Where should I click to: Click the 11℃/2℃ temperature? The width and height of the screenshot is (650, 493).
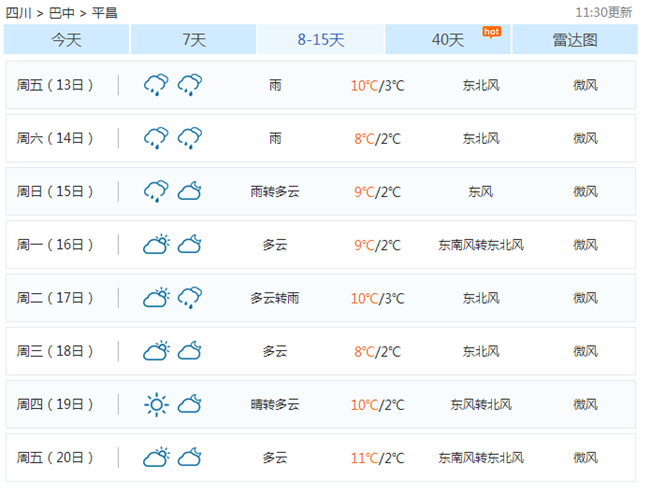(x=378, y=458)
